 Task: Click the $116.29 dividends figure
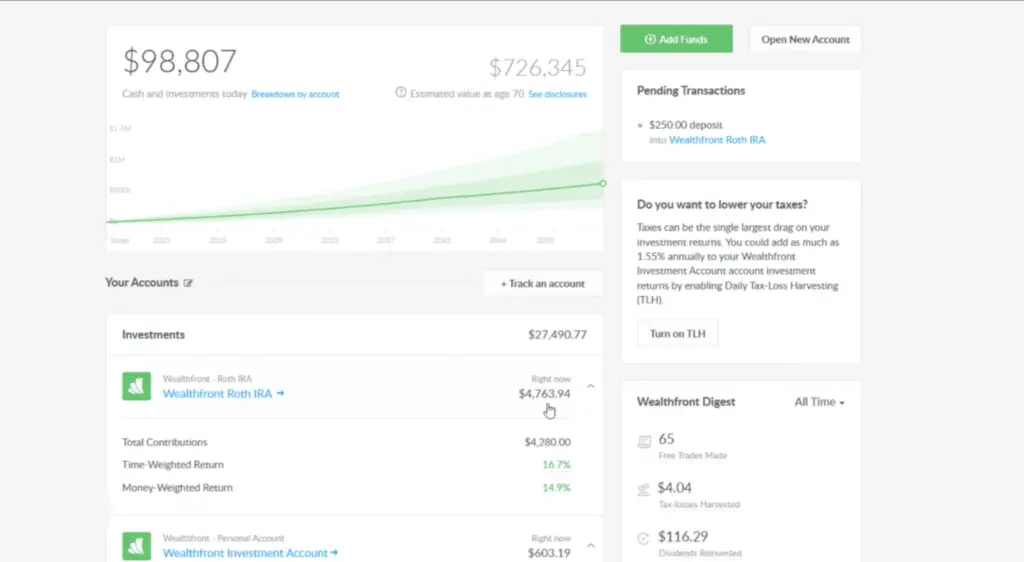pyautogui.click(x=683, y=537)
